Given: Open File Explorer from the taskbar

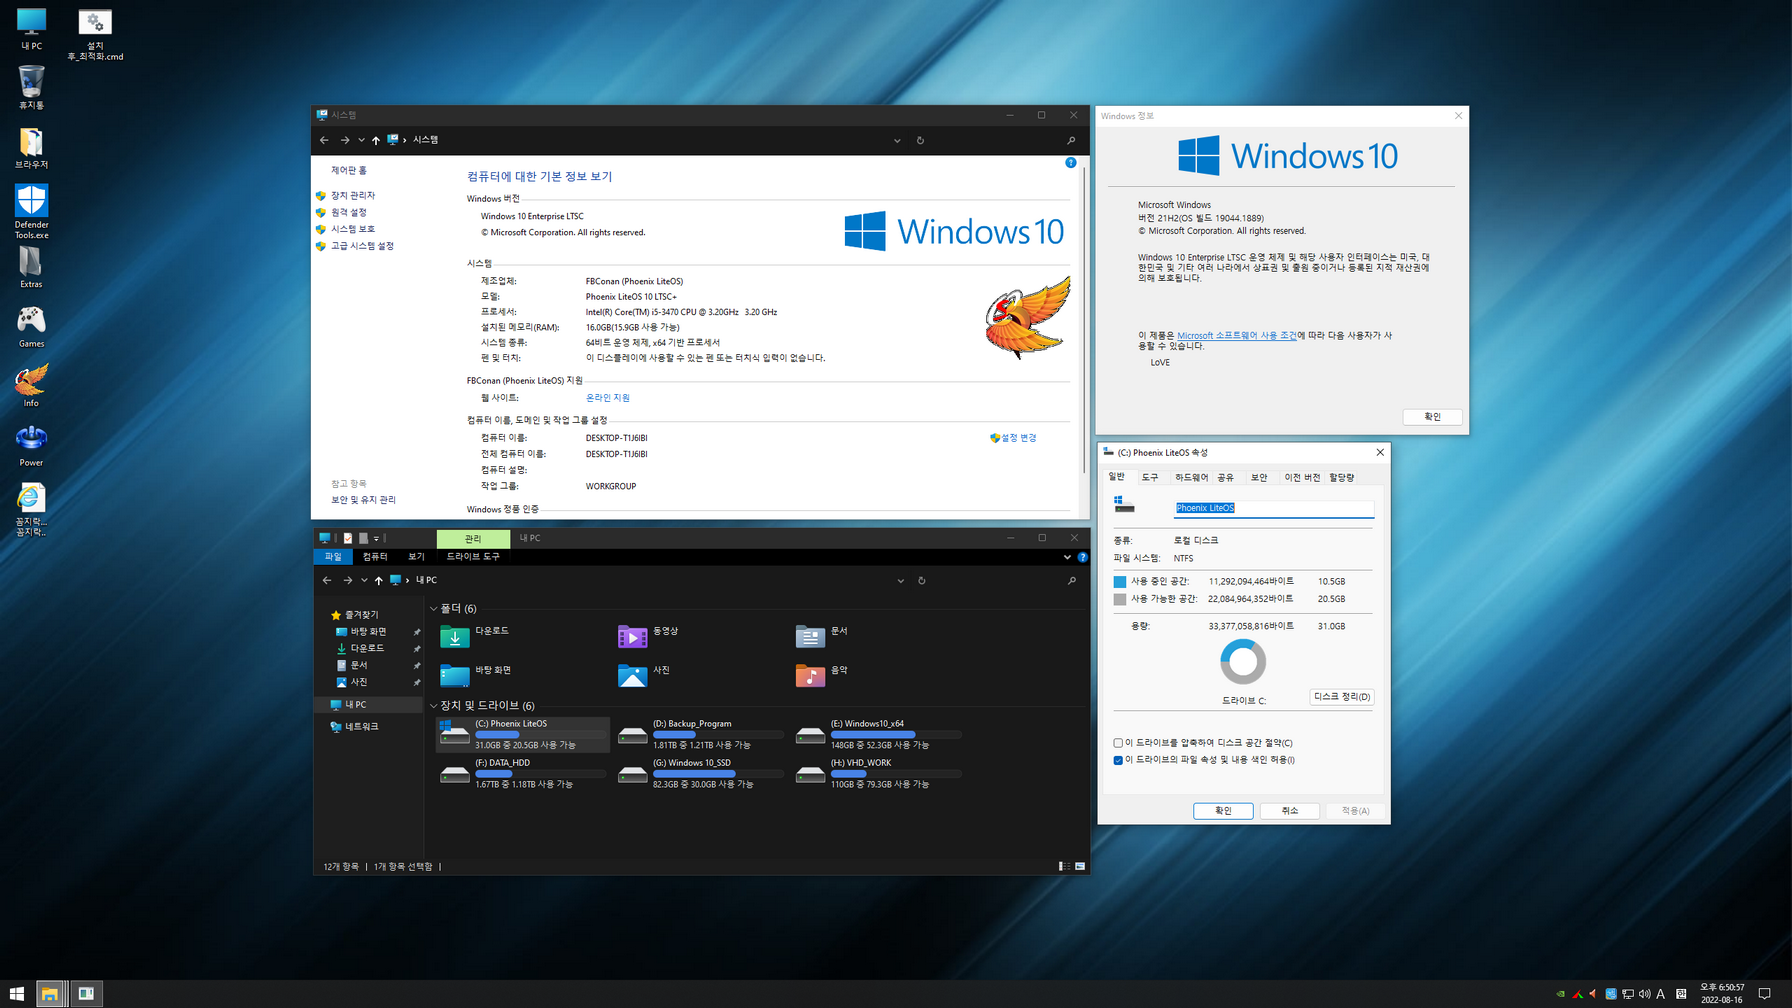Looking at the screenshot, I should pyautogui.click(x=49, y=993).
